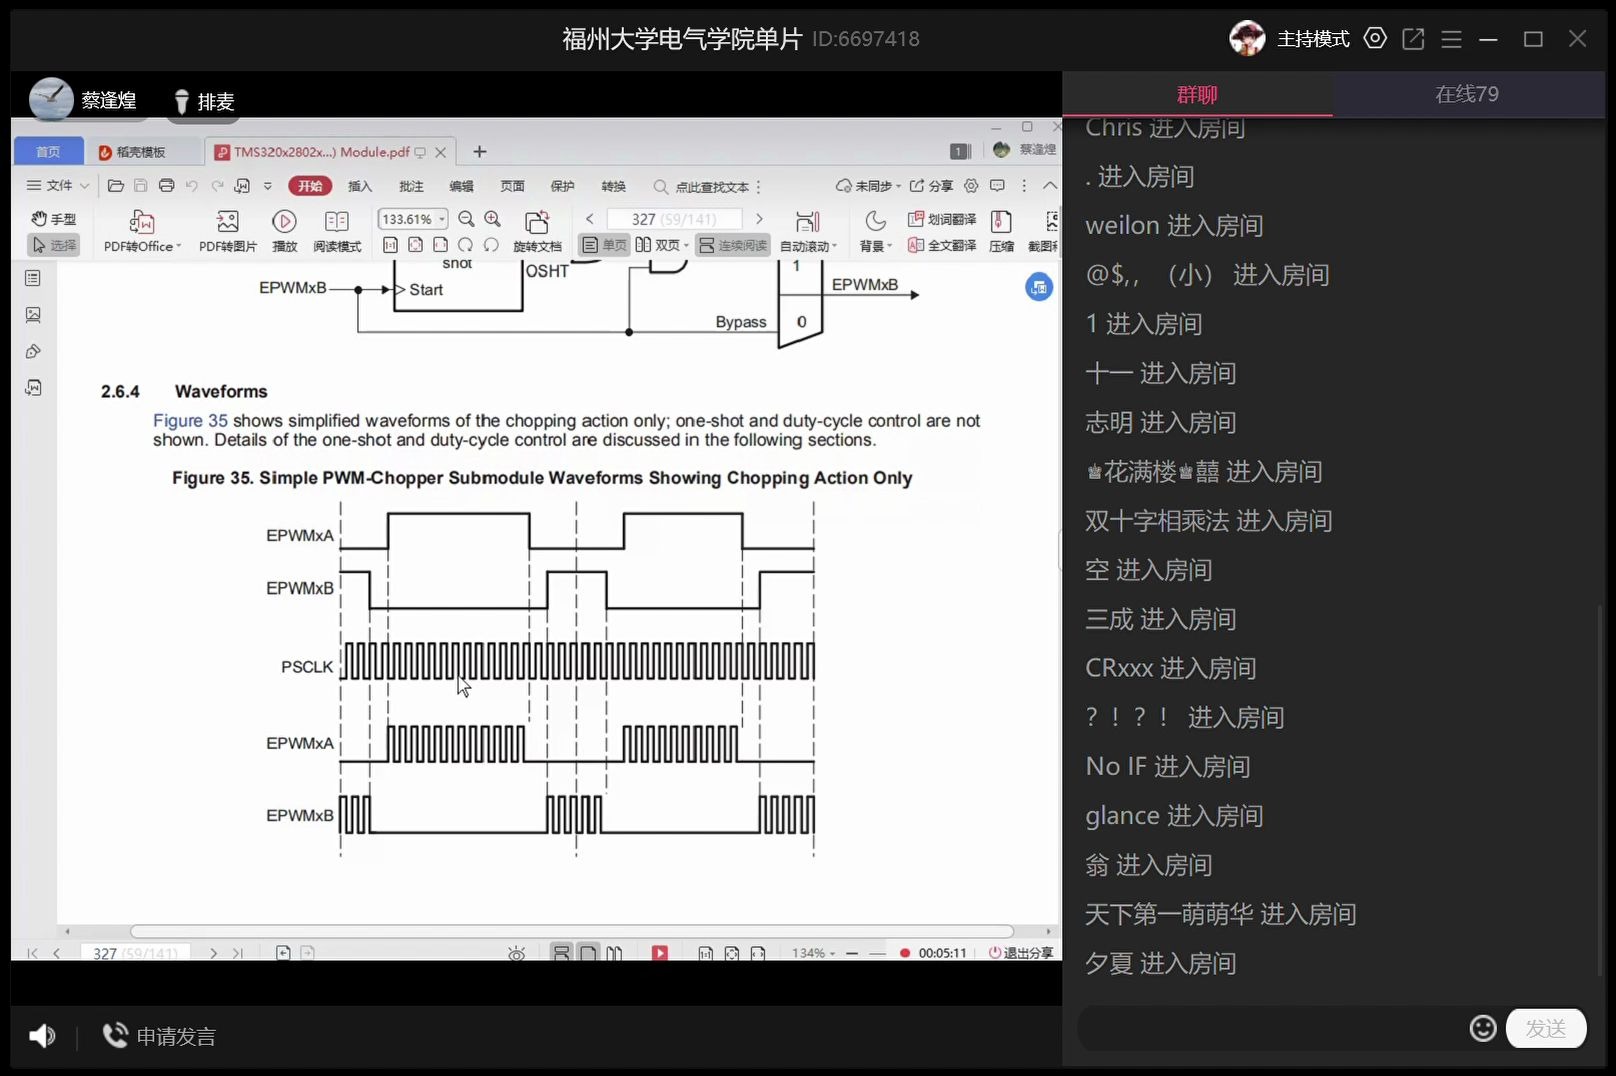
Task: Enable 全文翻译 full-text translation
Action: pos(941,244)
